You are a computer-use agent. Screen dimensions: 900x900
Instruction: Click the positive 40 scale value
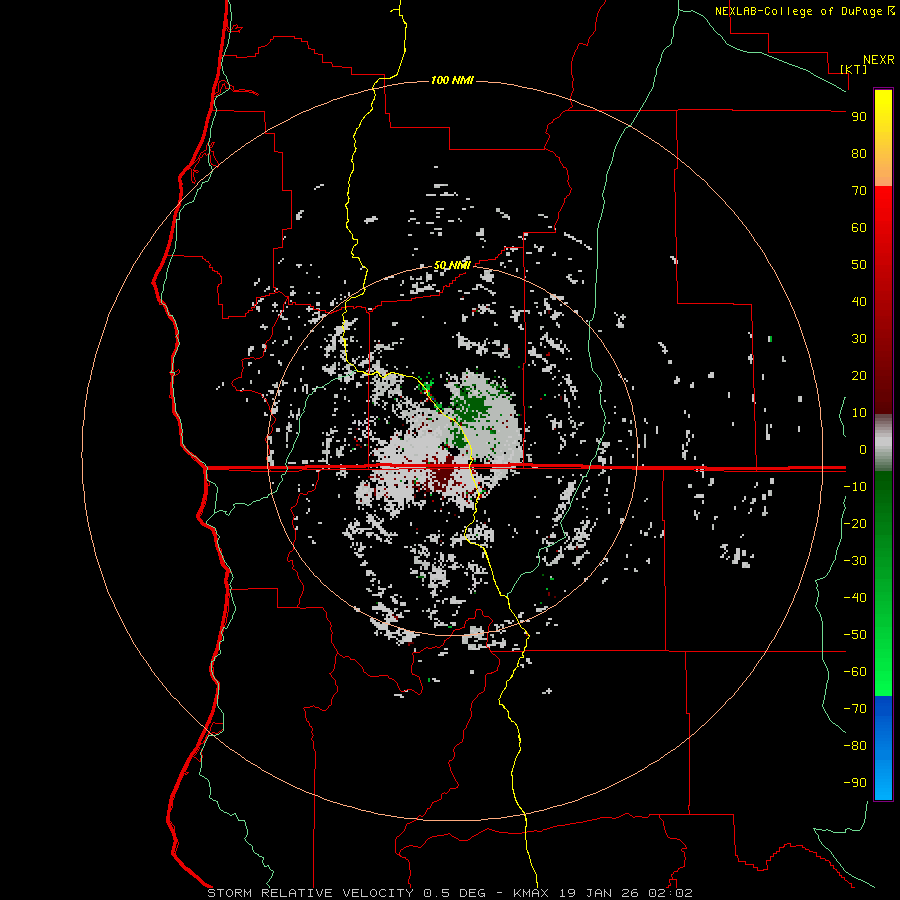859,301
